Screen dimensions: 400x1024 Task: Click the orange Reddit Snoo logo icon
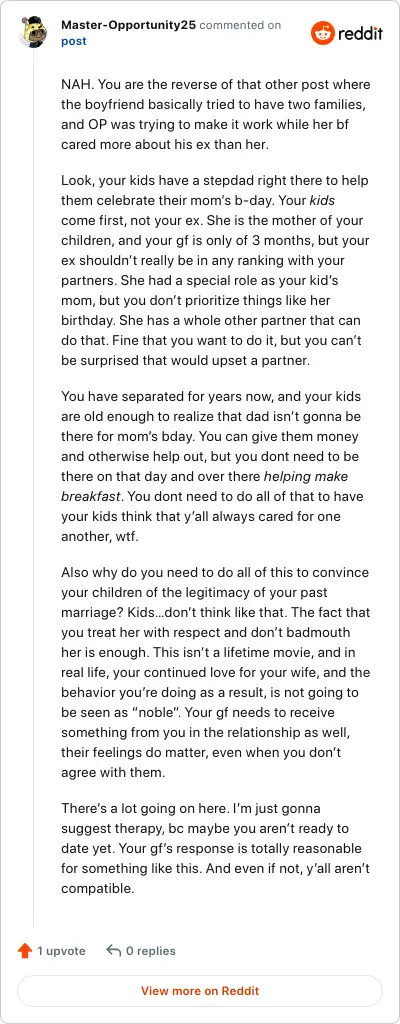(322, 33)
